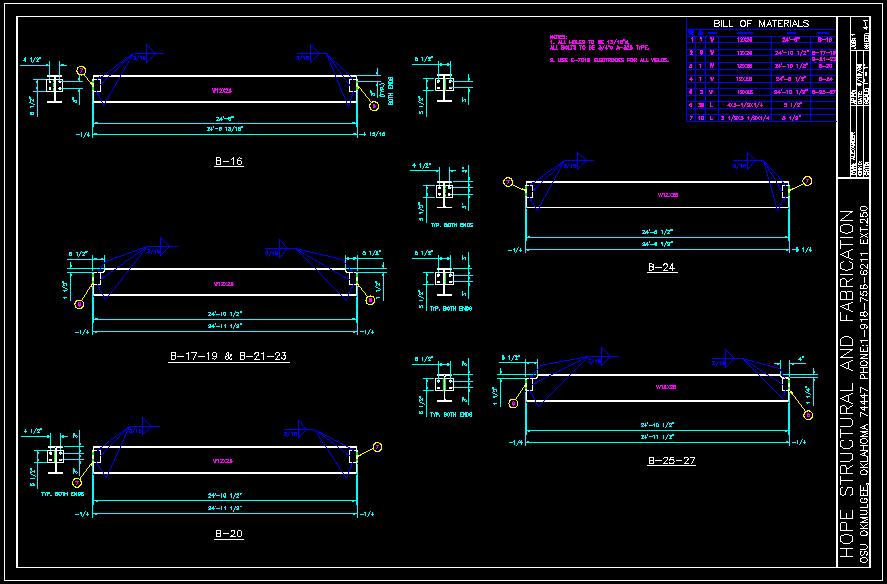The height and width of the screenshot is (584, 887).
Task: Select the B-16 beam label
Action: point(229,162)
